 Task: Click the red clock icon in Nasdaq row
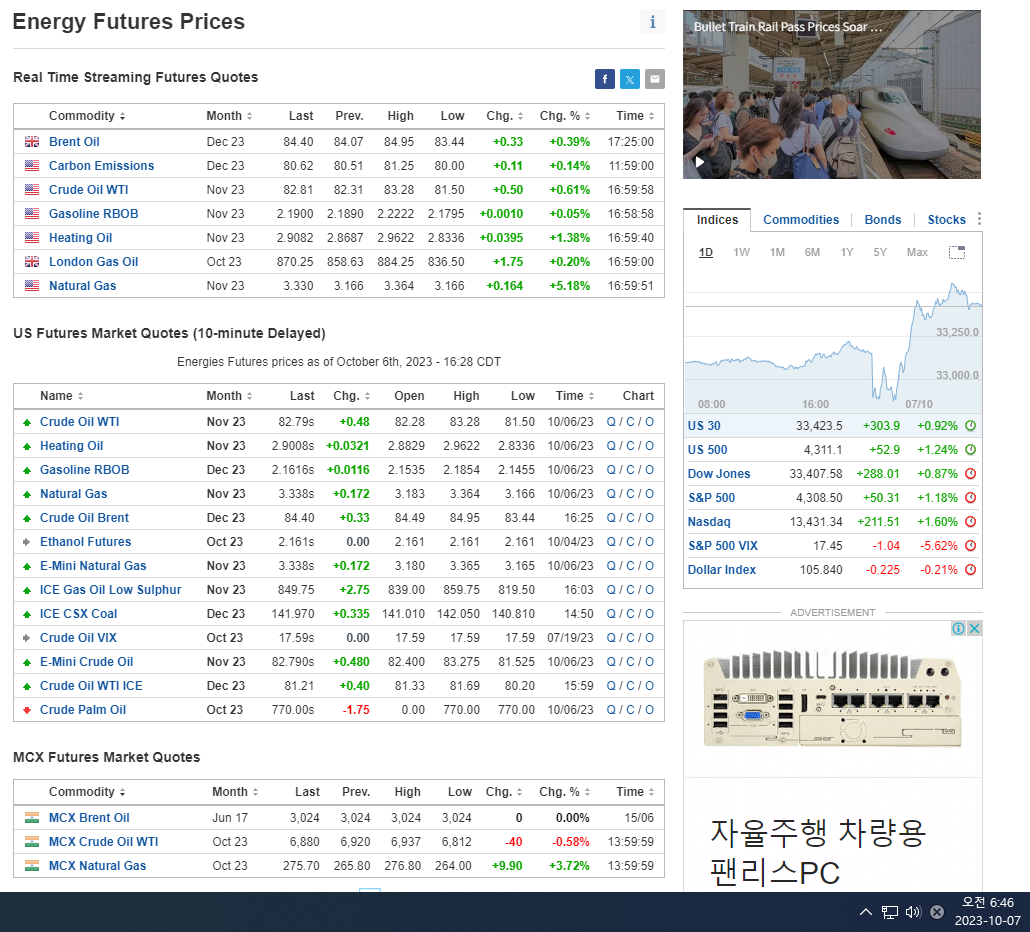coord(970,521)
